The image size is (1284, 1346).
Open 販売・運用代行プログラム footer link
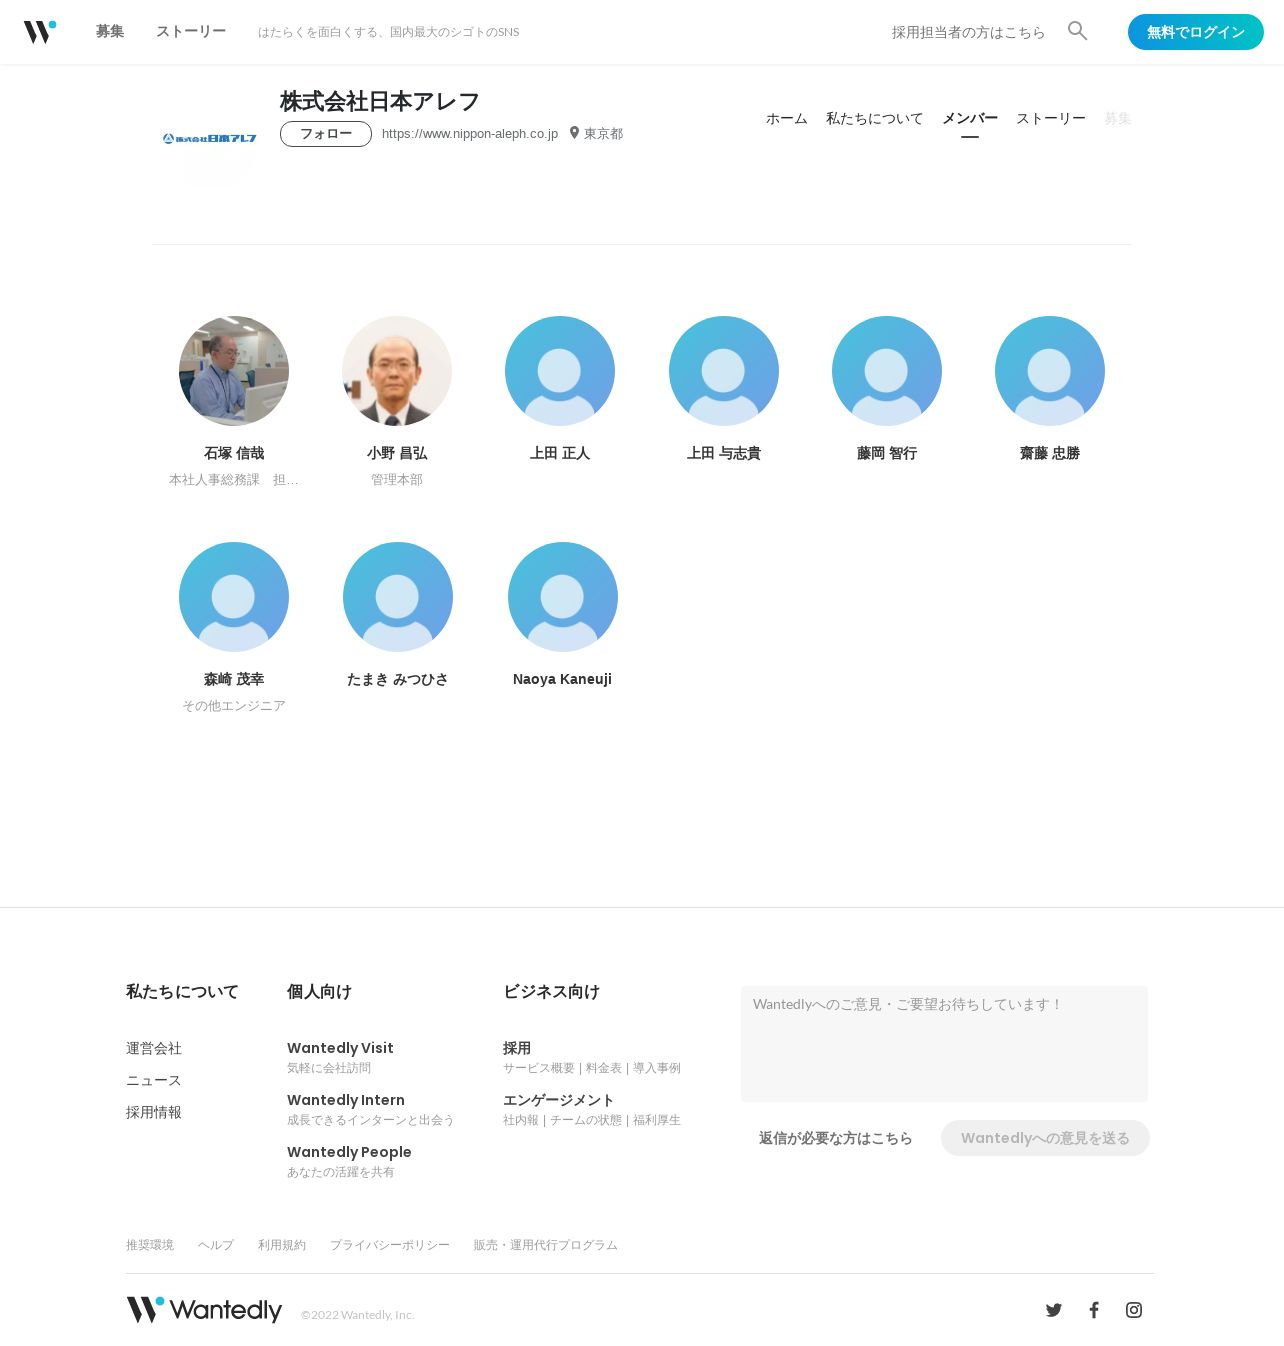pyautogui.click(x=546, y=1245)
